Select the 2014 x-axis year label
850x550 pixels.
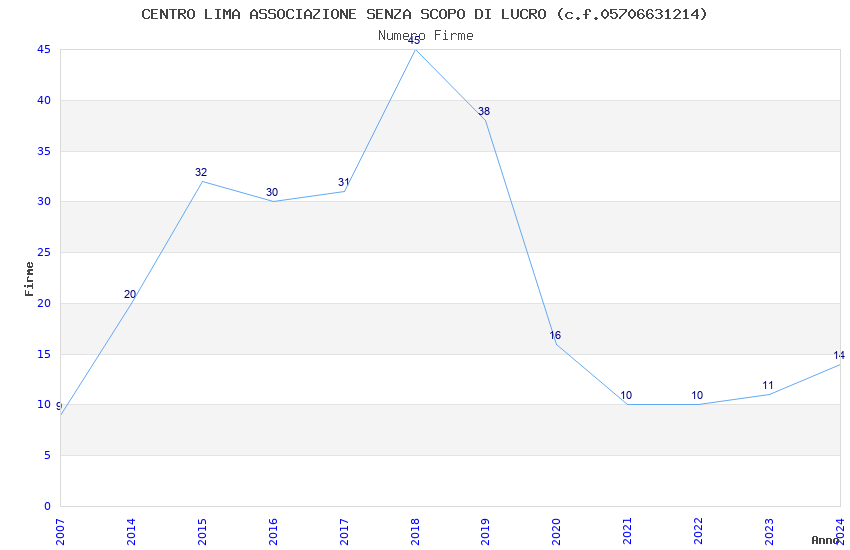coord(131,532)
